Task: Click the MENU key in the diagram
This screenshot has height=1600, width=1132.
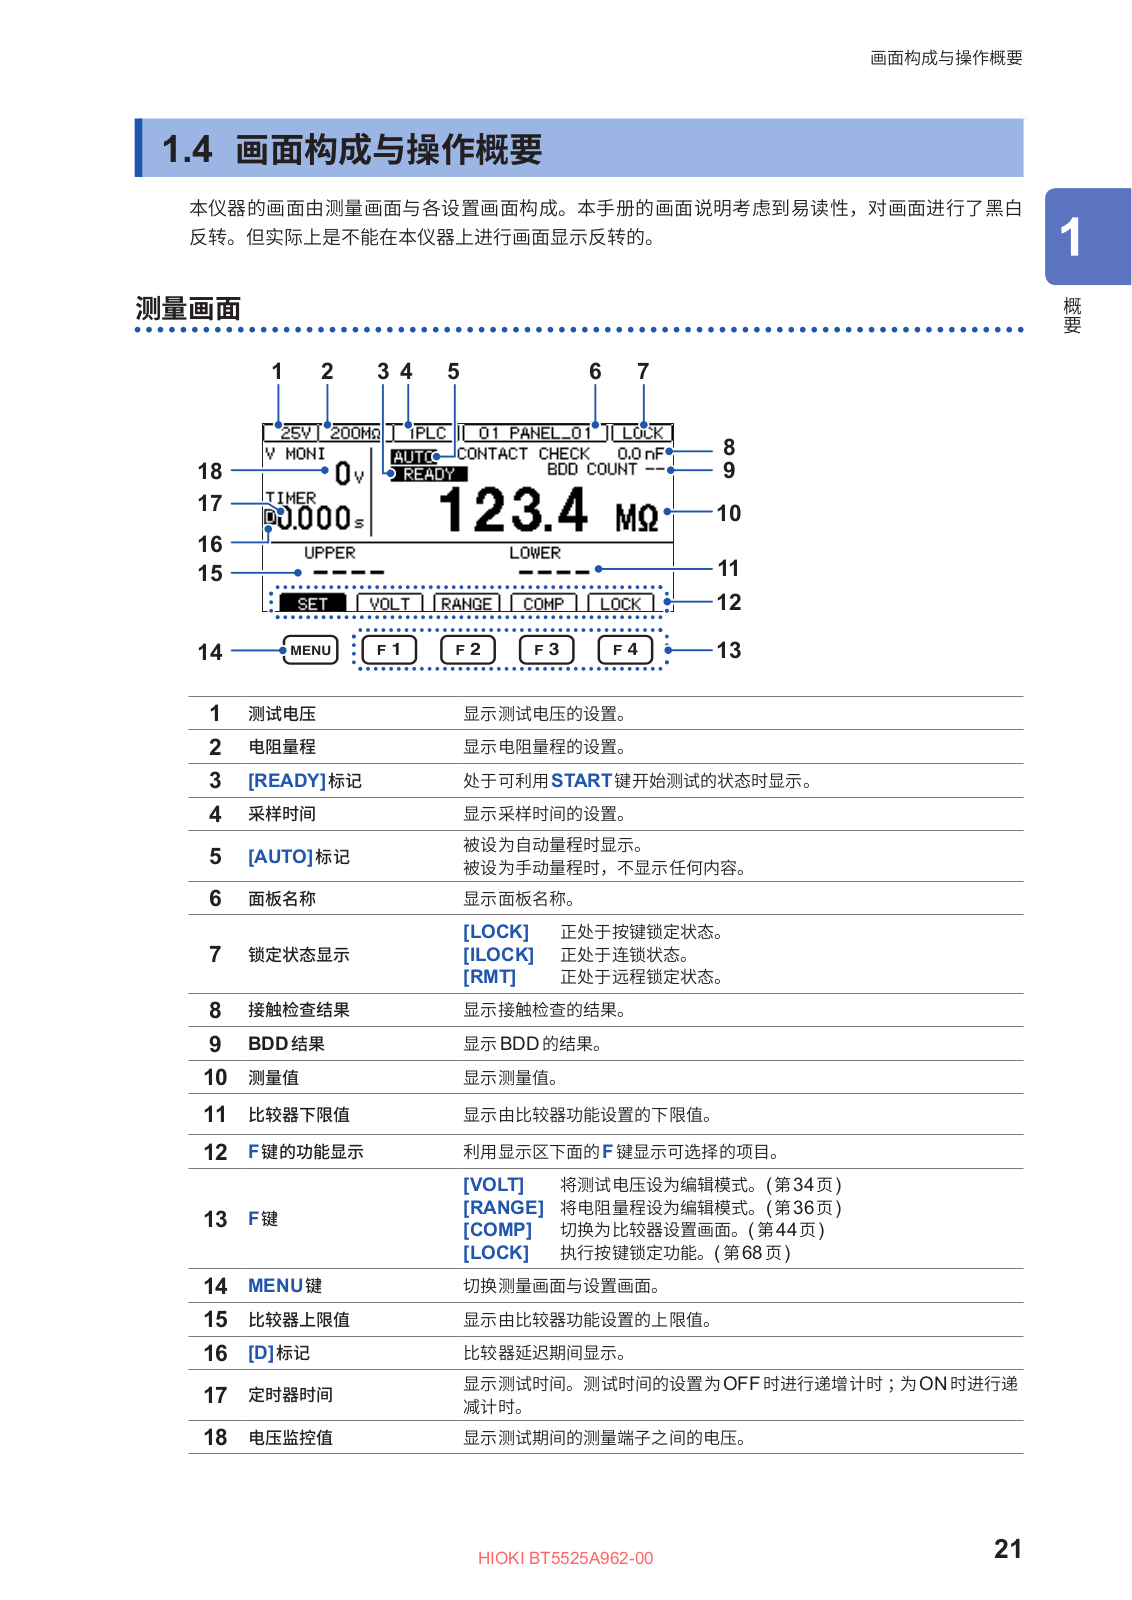Action: (311, 650)
